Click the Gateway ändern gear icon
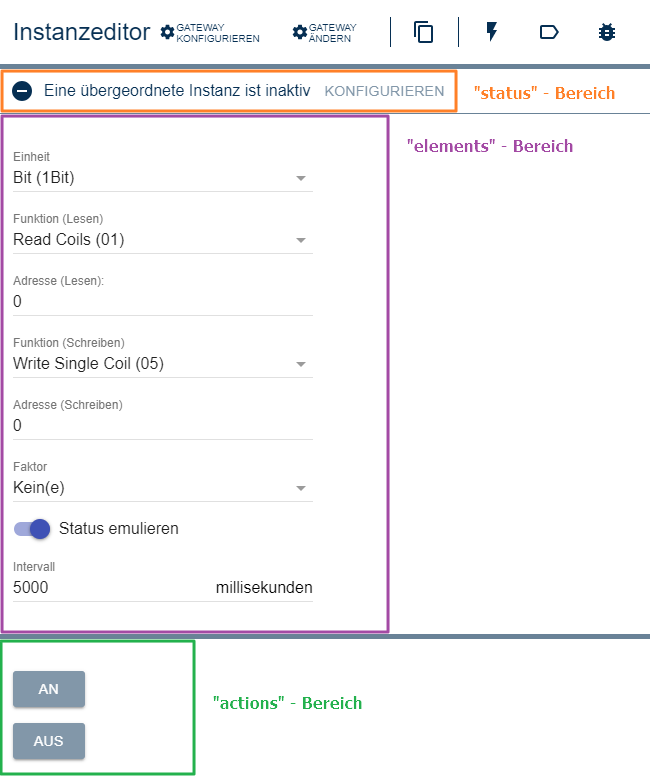The height and width of the screenshot is (777, 650). 300,33
